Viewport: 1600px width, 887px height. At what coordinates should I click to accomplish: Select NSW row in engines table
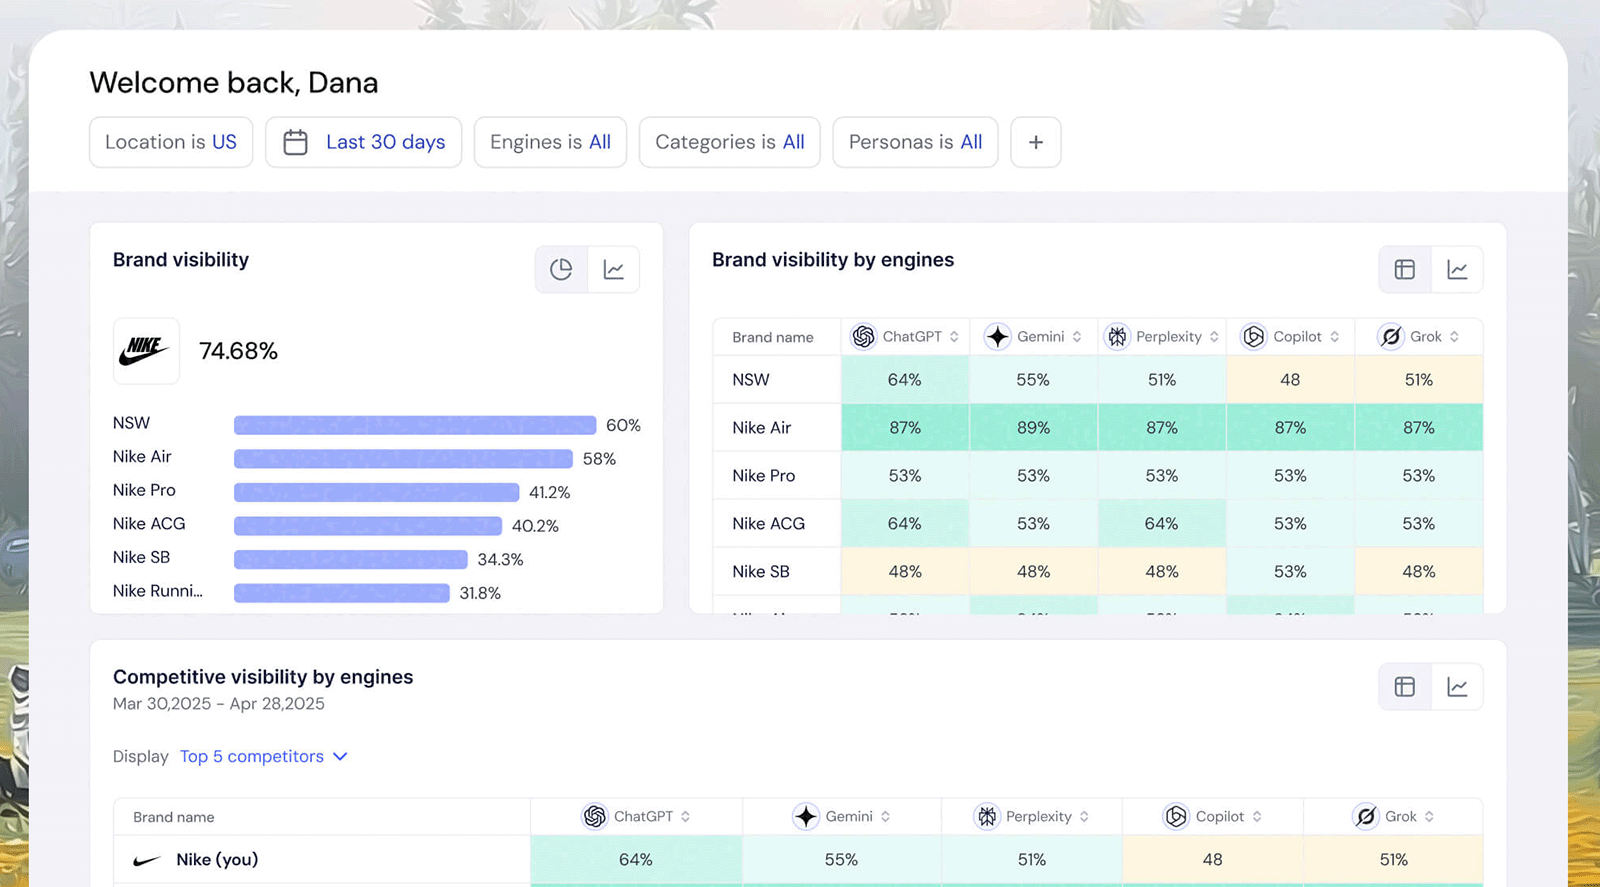pyautogui.click(x=1098, y=380)
